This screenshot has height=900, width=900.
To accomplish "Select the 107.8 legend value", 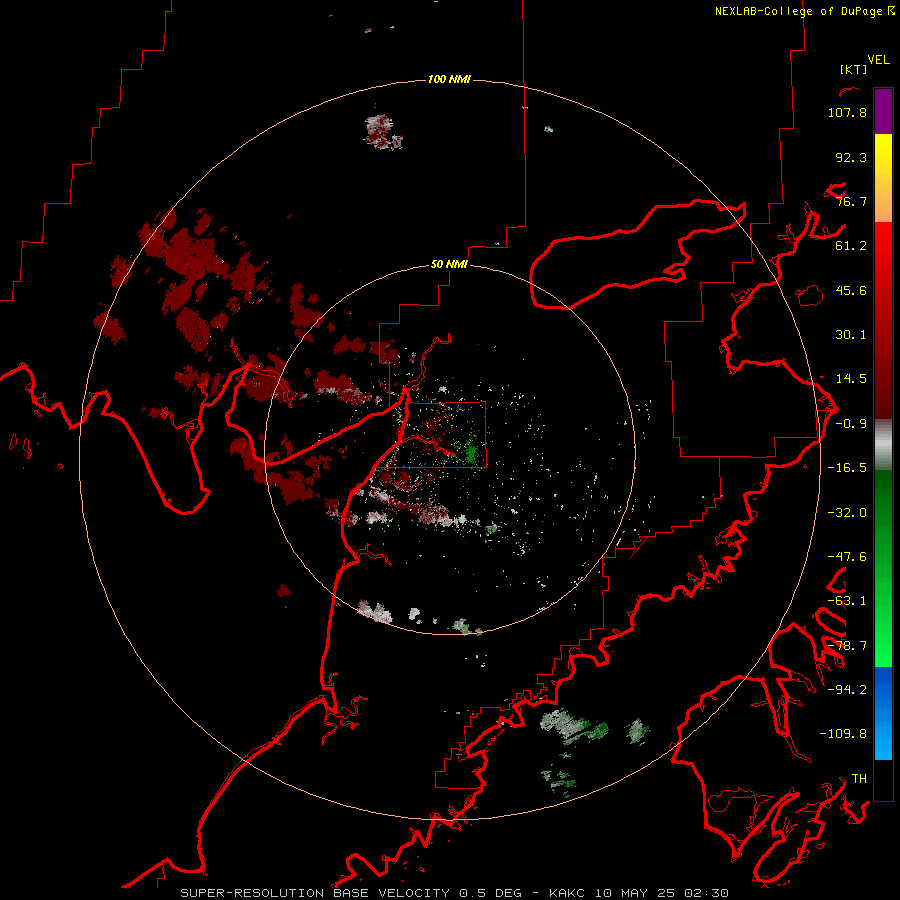I will tap(847, 112).
